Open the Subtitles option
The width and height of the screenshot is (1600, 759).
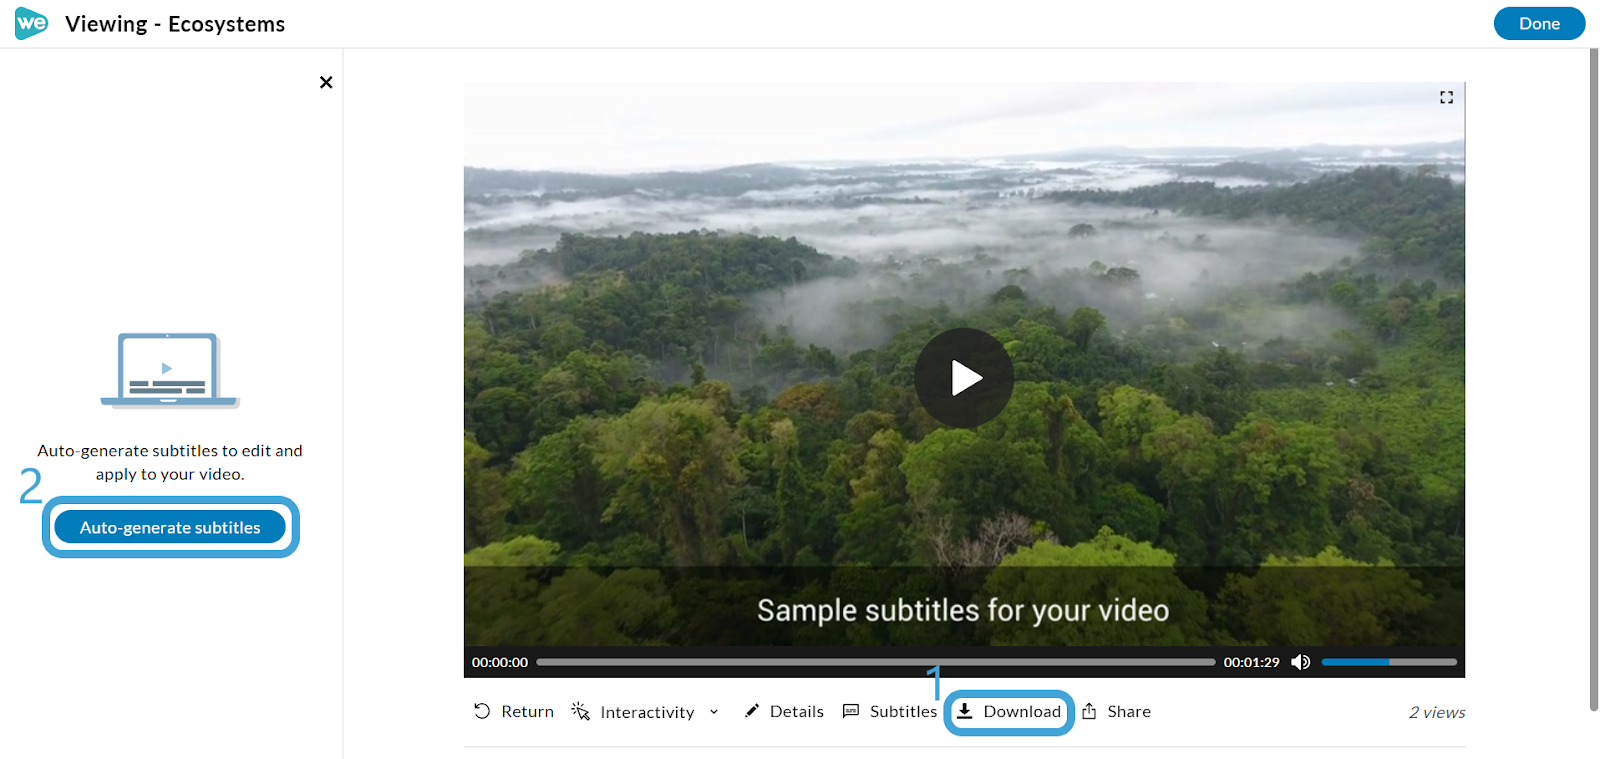890,711
